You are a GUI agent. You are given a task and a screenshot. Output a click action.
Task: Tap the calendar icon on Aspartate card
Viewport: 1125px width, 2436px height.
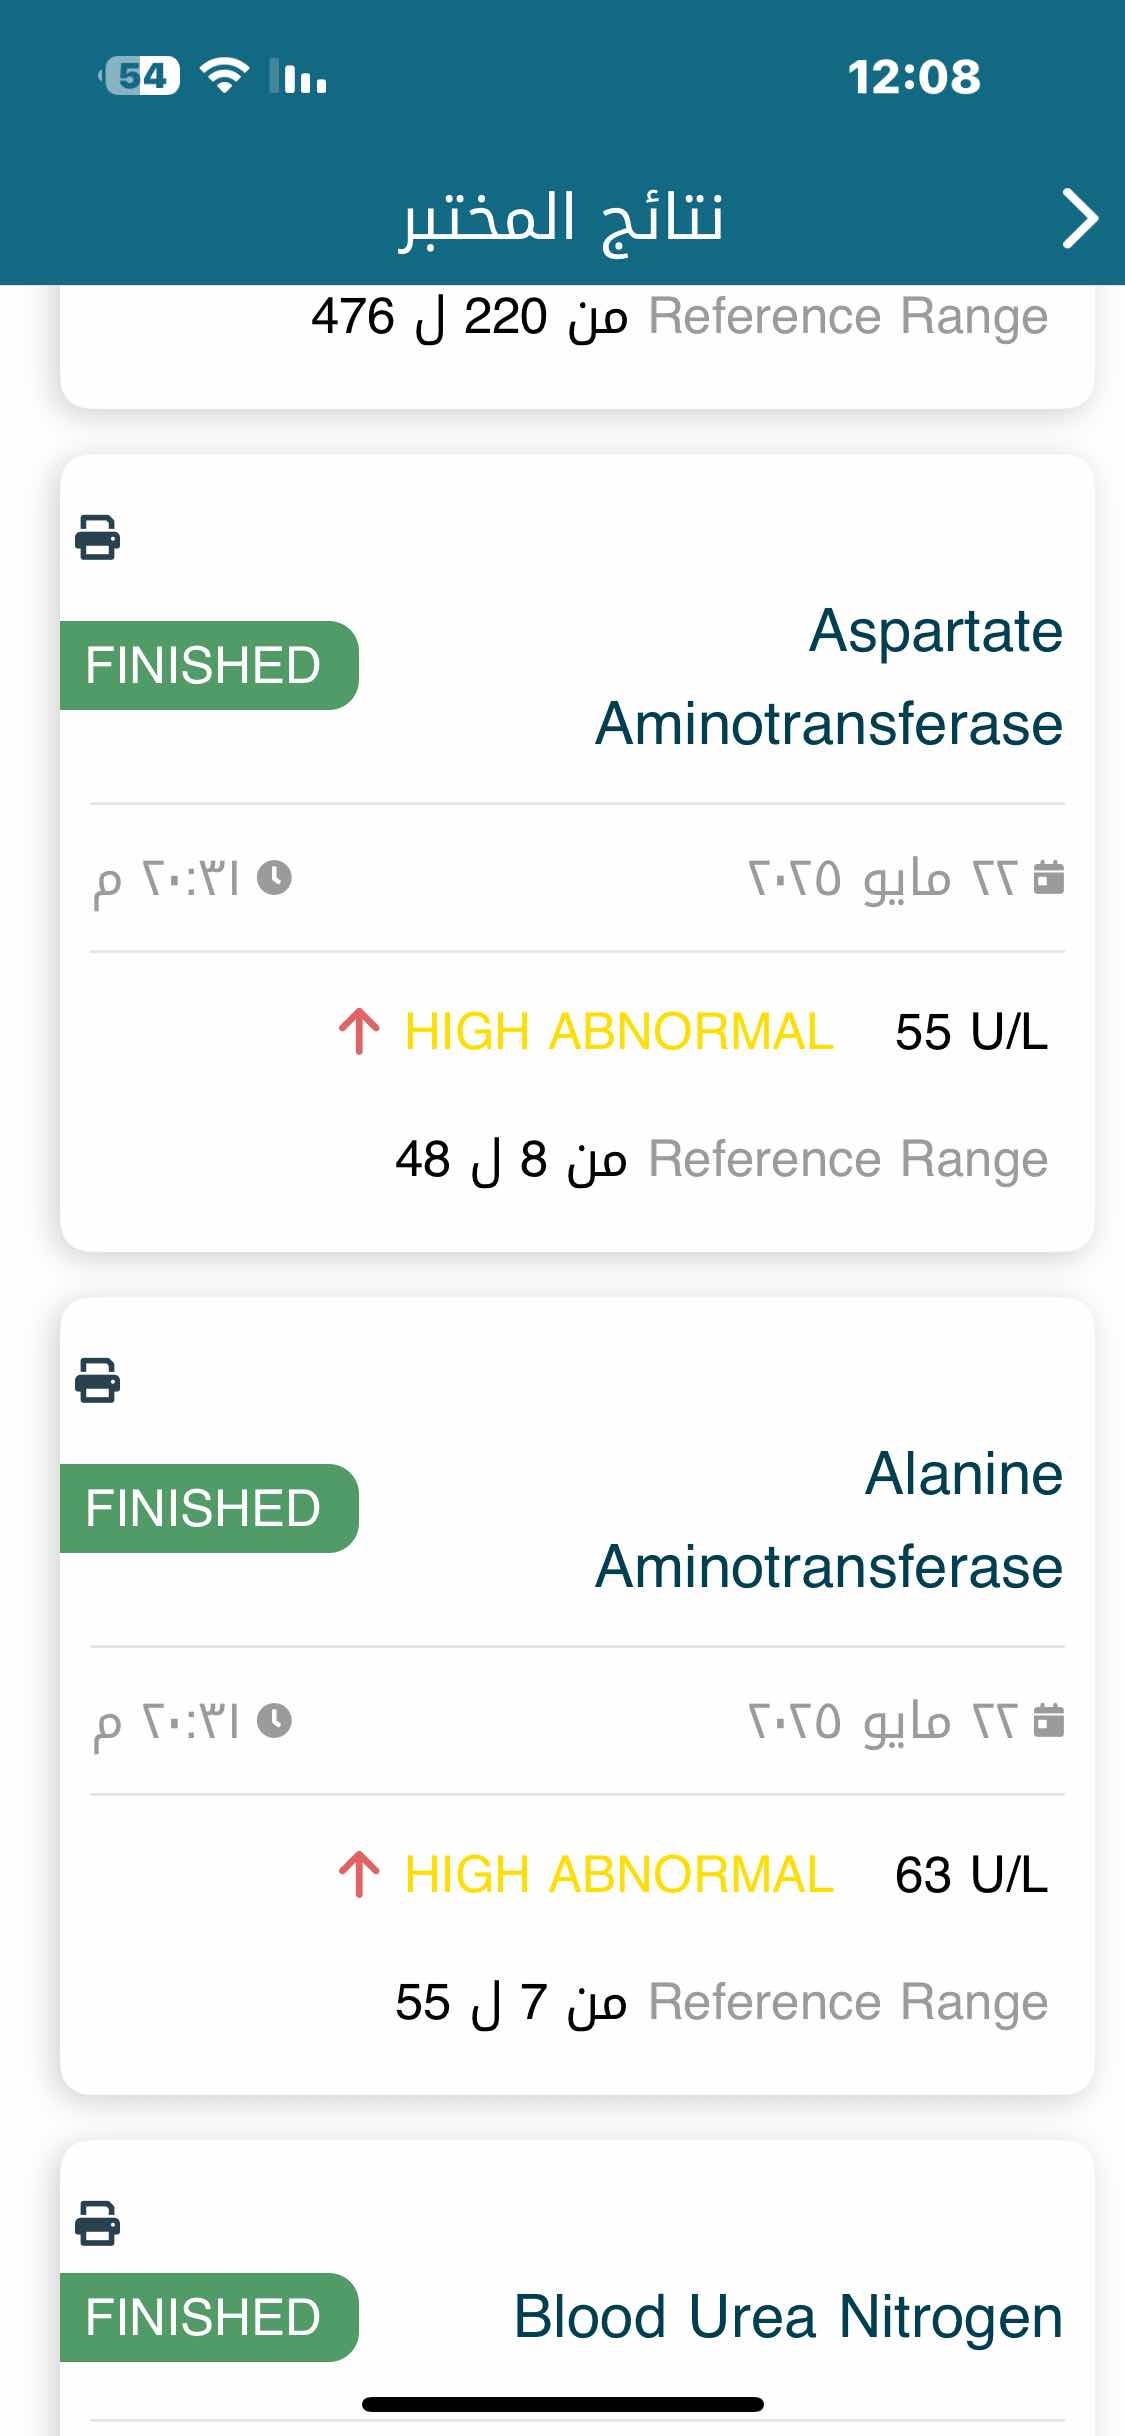1048,877
